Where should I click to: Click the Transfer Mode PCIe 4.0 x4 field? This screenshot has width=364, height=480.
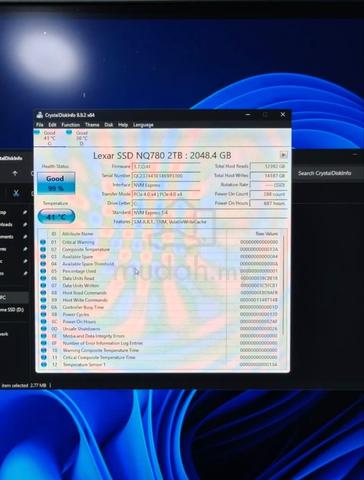point(166,194)
